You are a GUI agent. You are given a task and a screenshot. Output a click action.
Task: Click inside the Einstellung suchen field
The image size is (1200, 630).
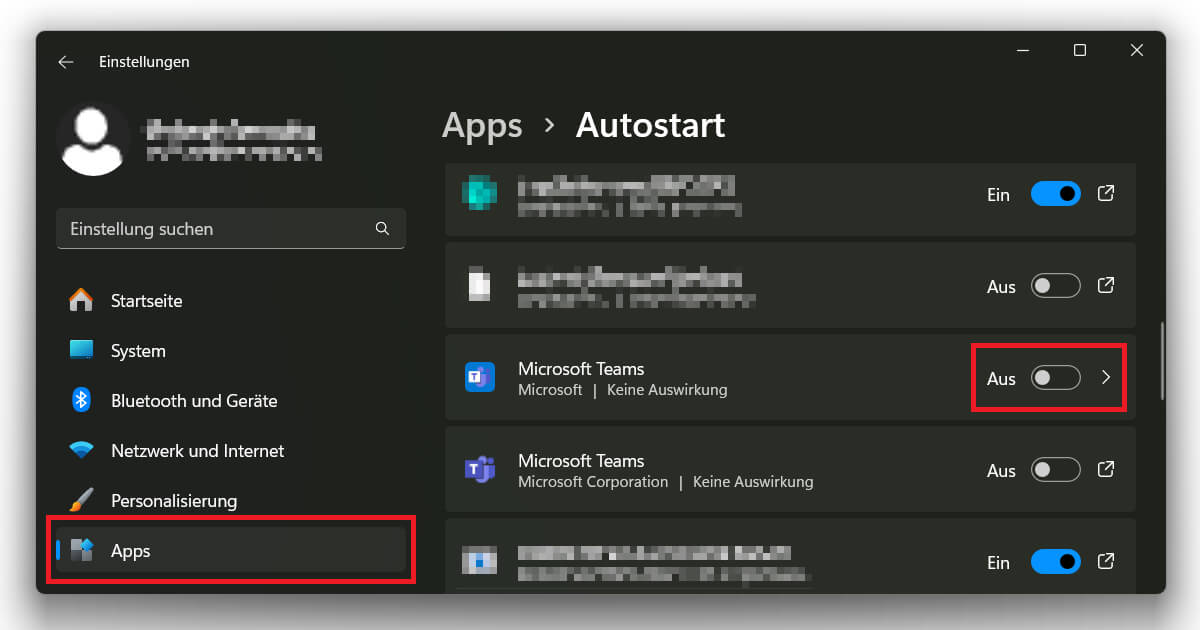point(200,228)
